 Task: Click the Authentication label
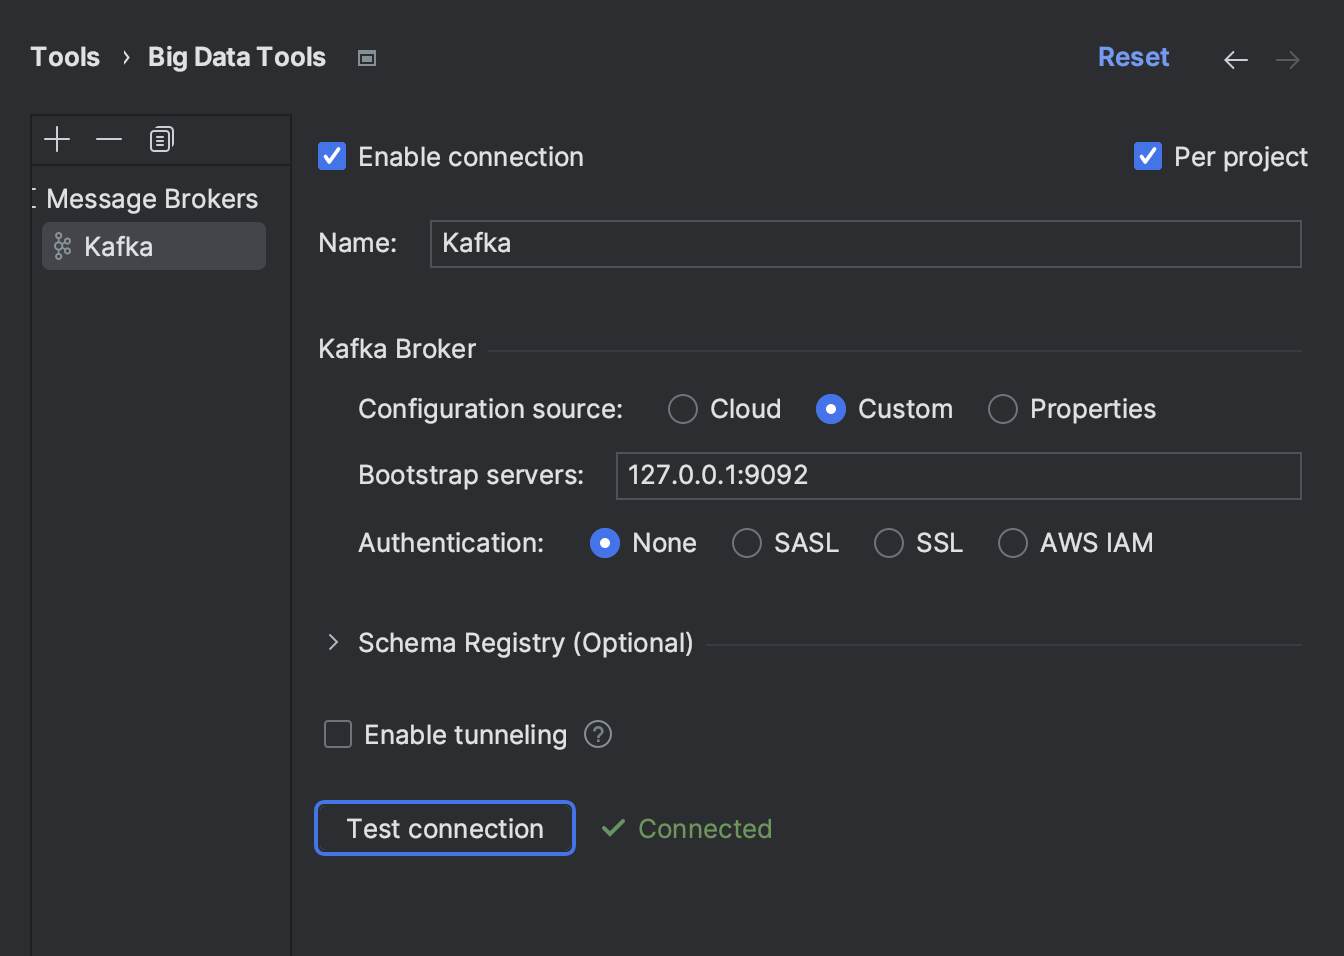coord(451,543)
